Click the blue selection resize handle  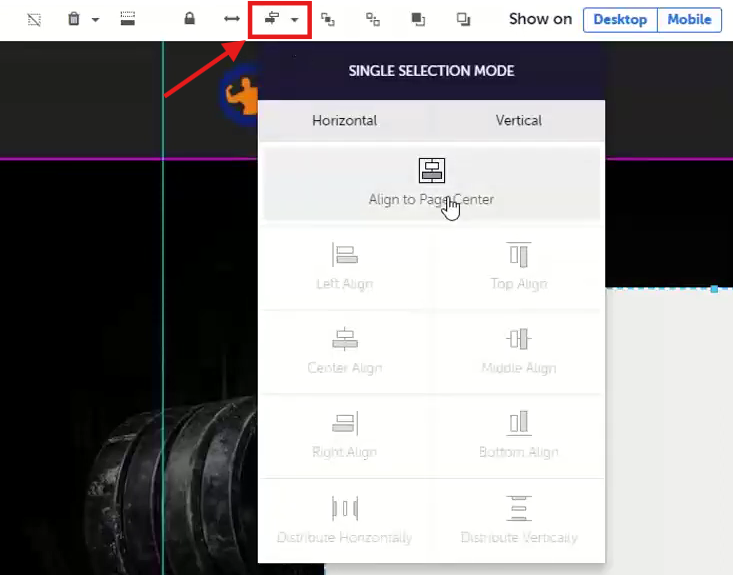tap(714, 289)
